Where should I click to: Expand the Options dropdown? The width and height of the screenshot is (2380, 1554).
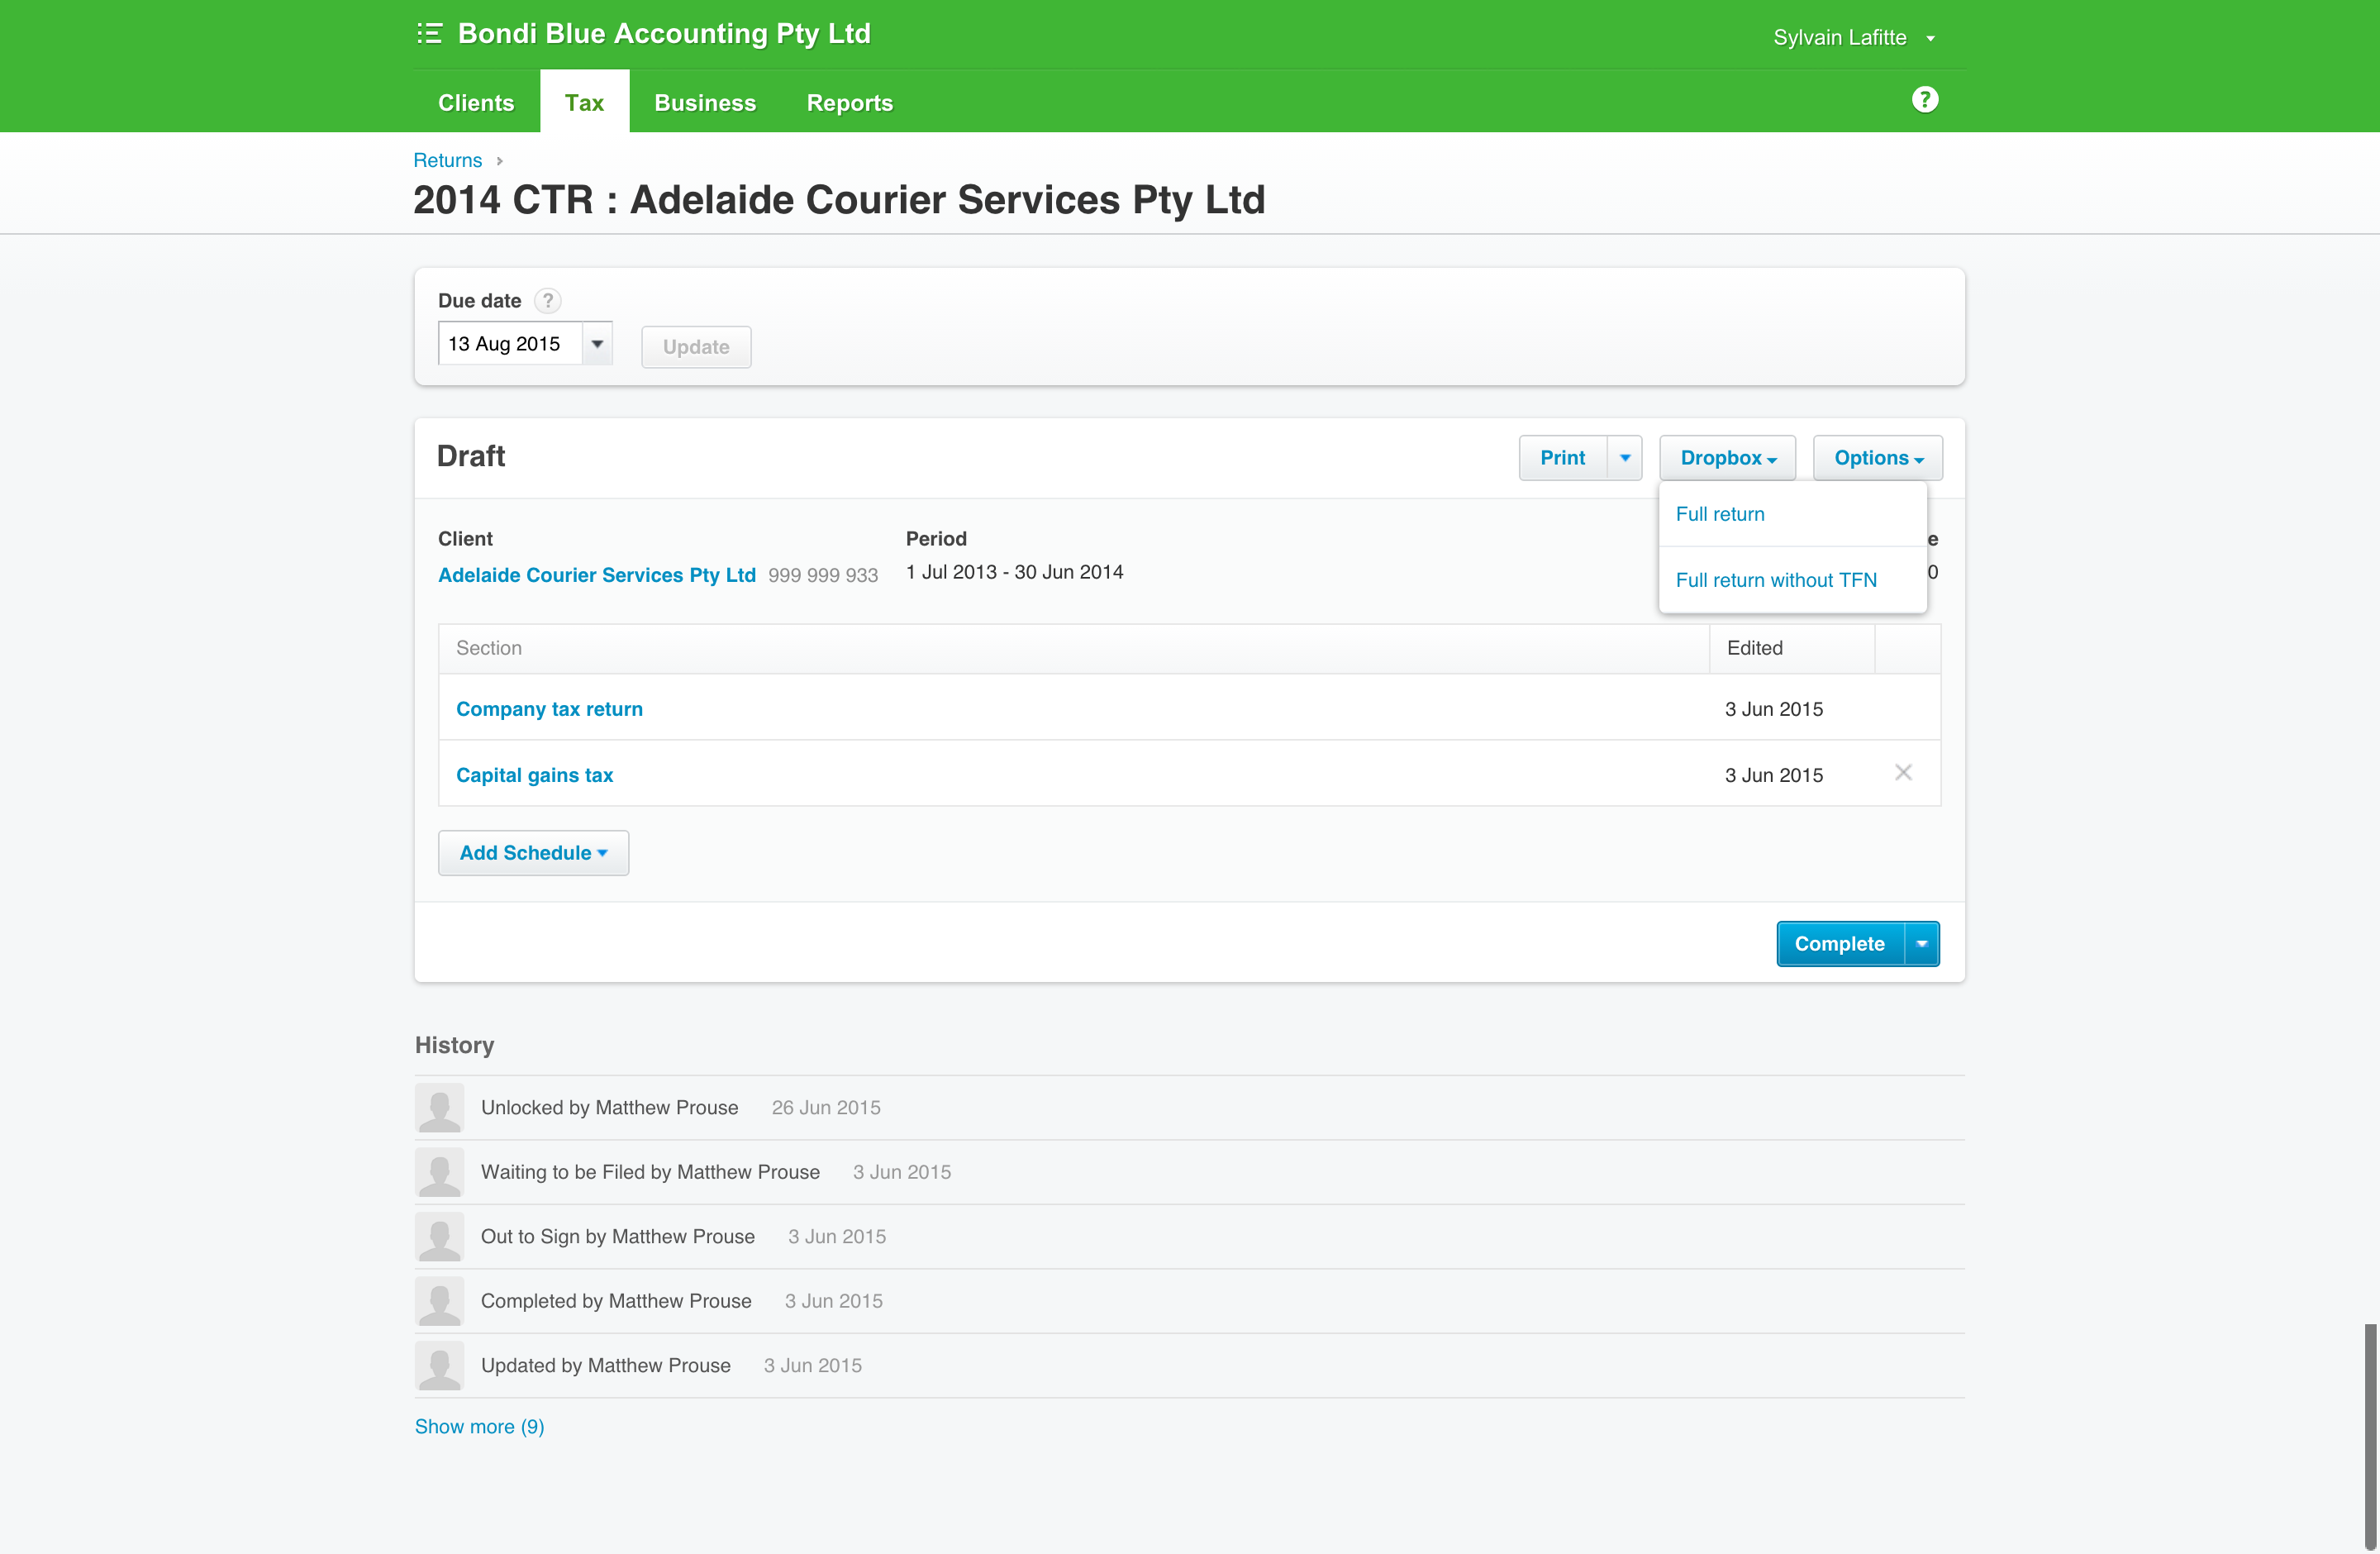pyautogui.click(x=1877, y=458)
